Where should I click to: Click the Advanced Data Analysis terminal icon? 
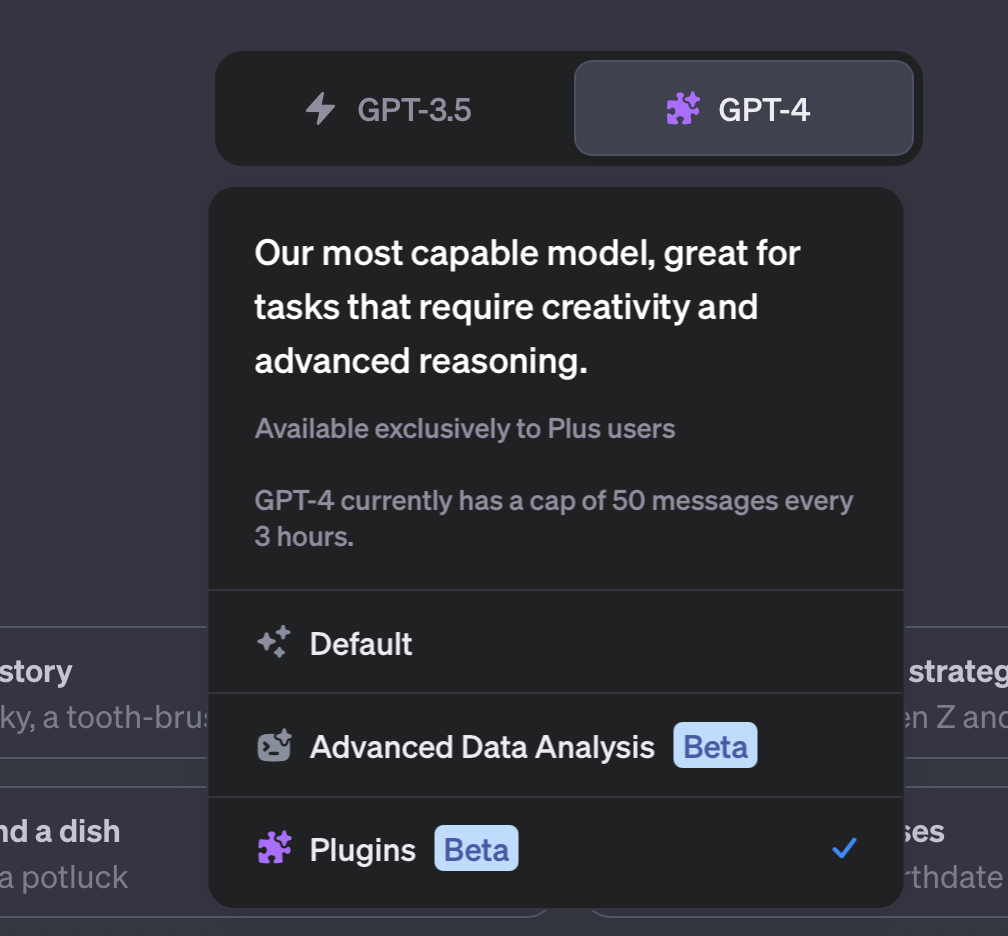coord(274,746)
